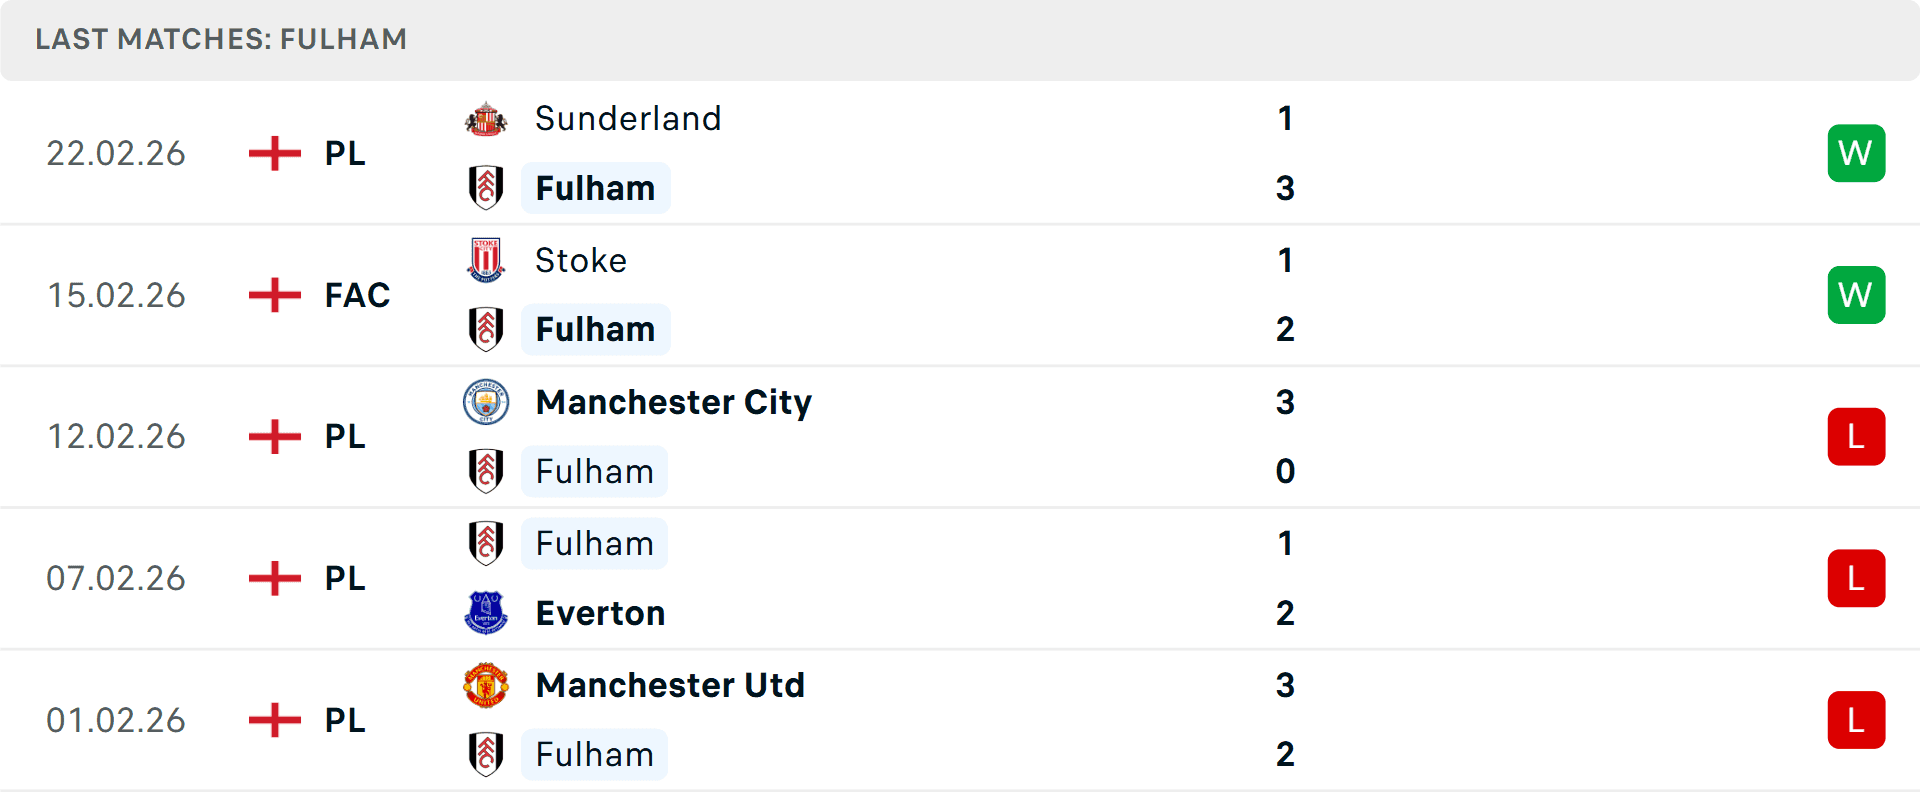
Task: Select the Everton club crest
Action: [486, 613]
